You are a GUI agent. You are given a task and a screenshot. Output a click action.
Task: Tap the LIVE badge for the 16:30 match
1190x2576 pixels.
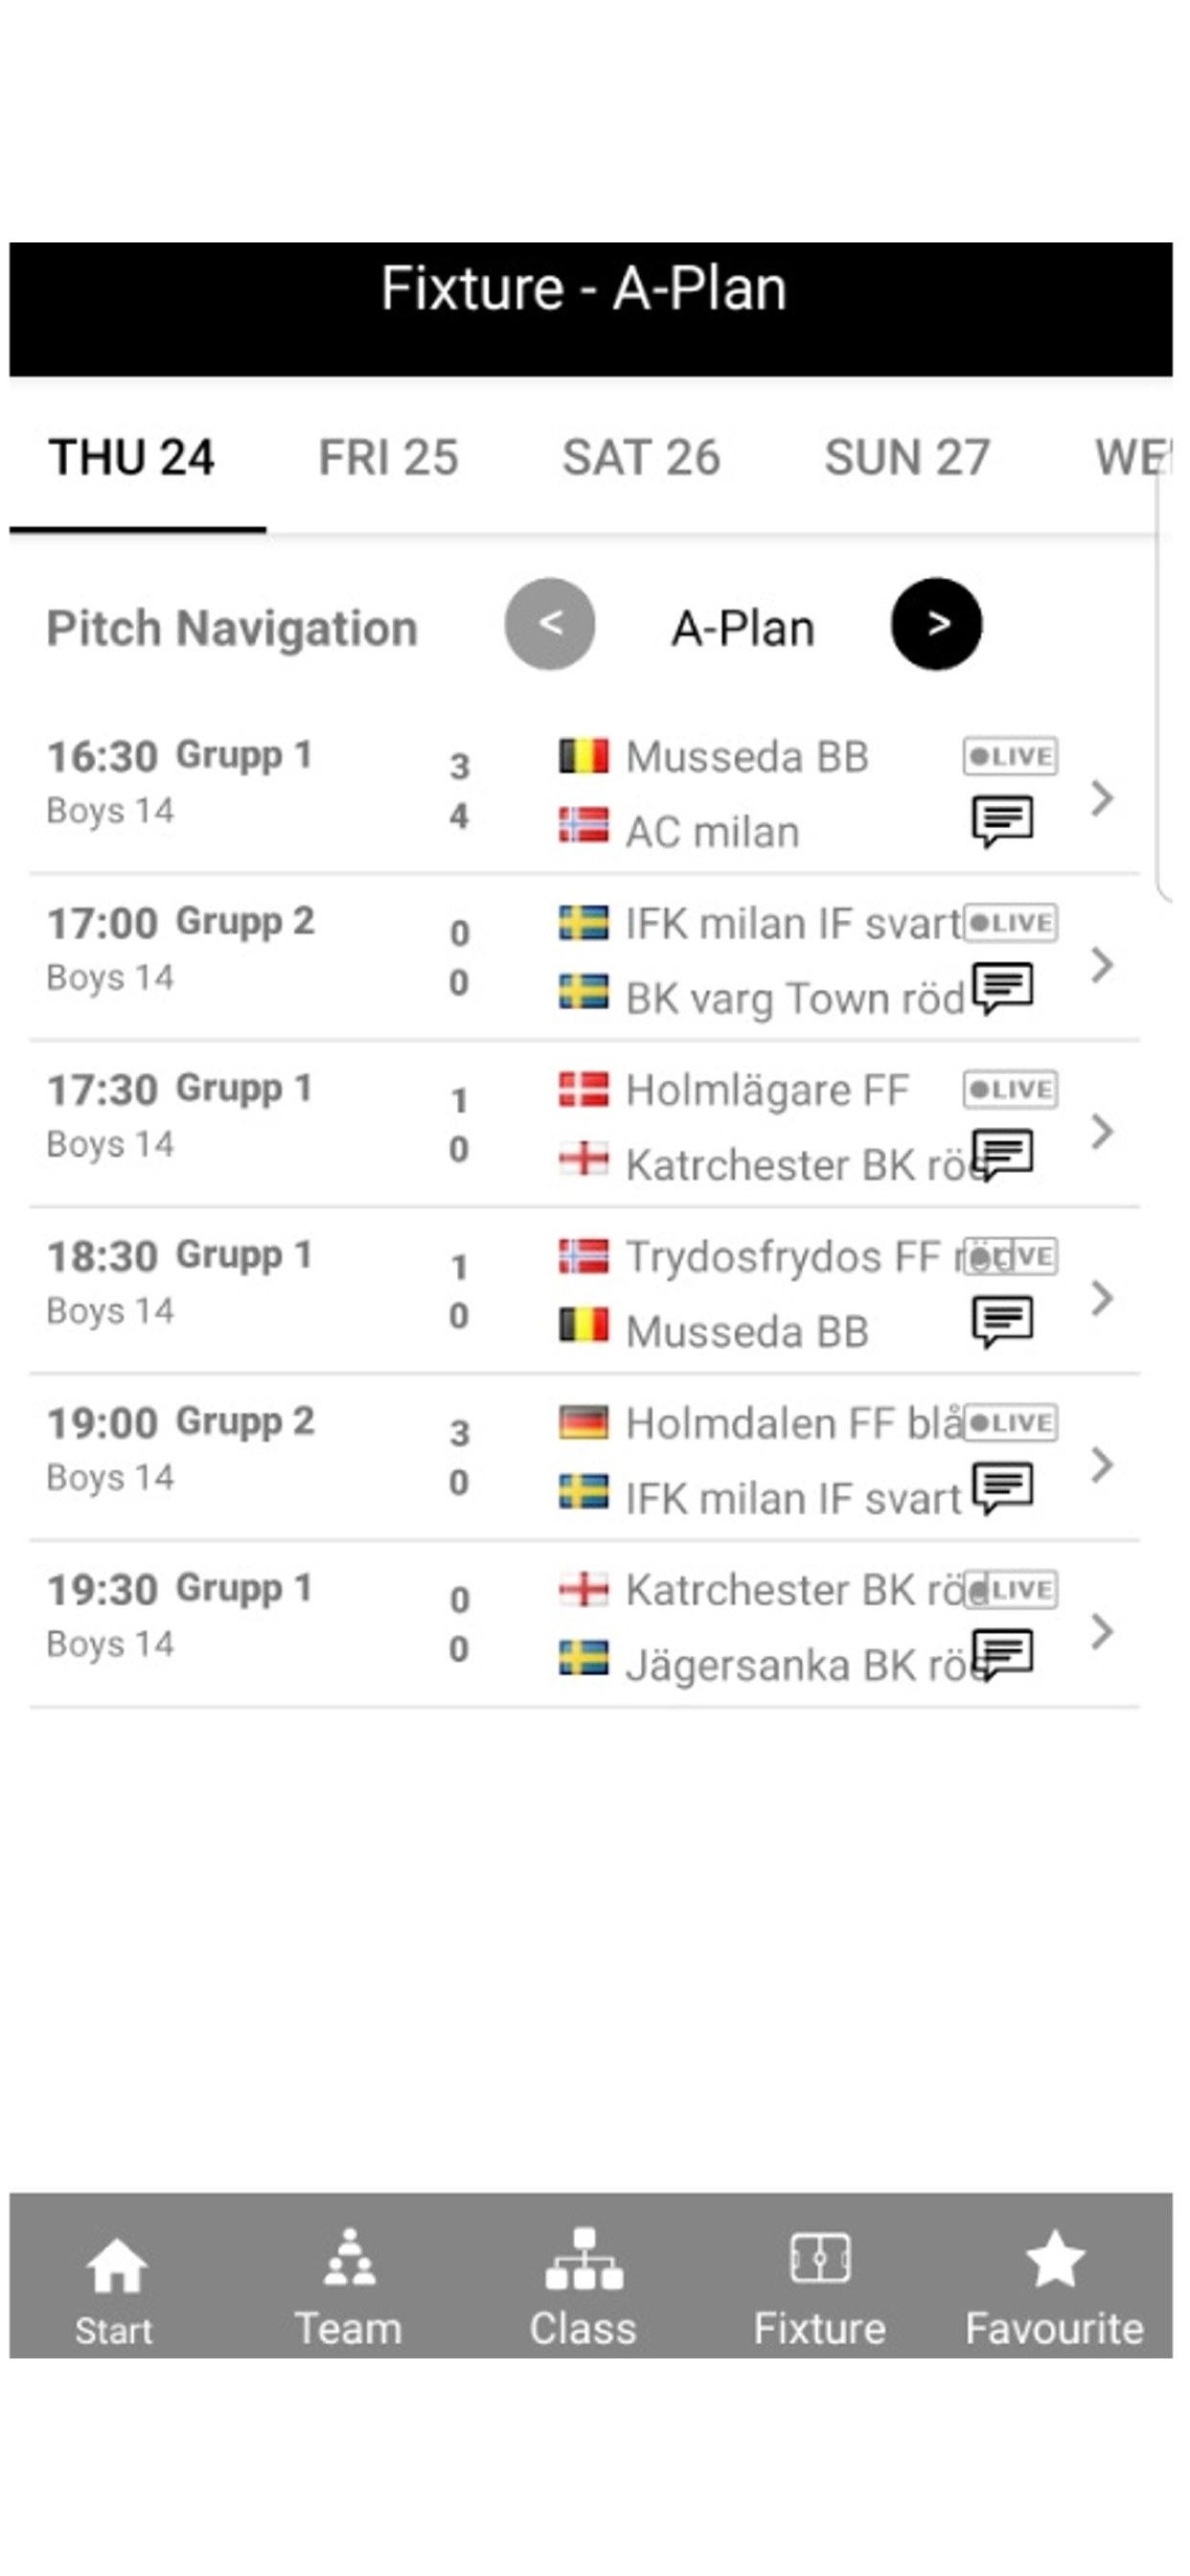(x=1010, y=756)
